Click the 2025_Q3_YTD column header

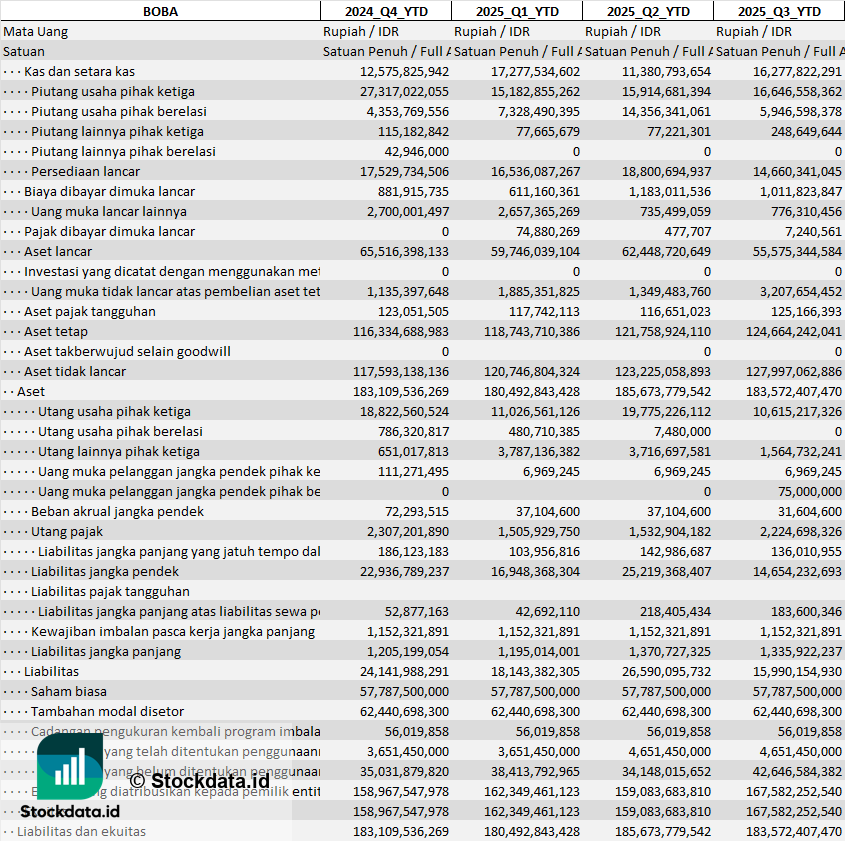779,11
